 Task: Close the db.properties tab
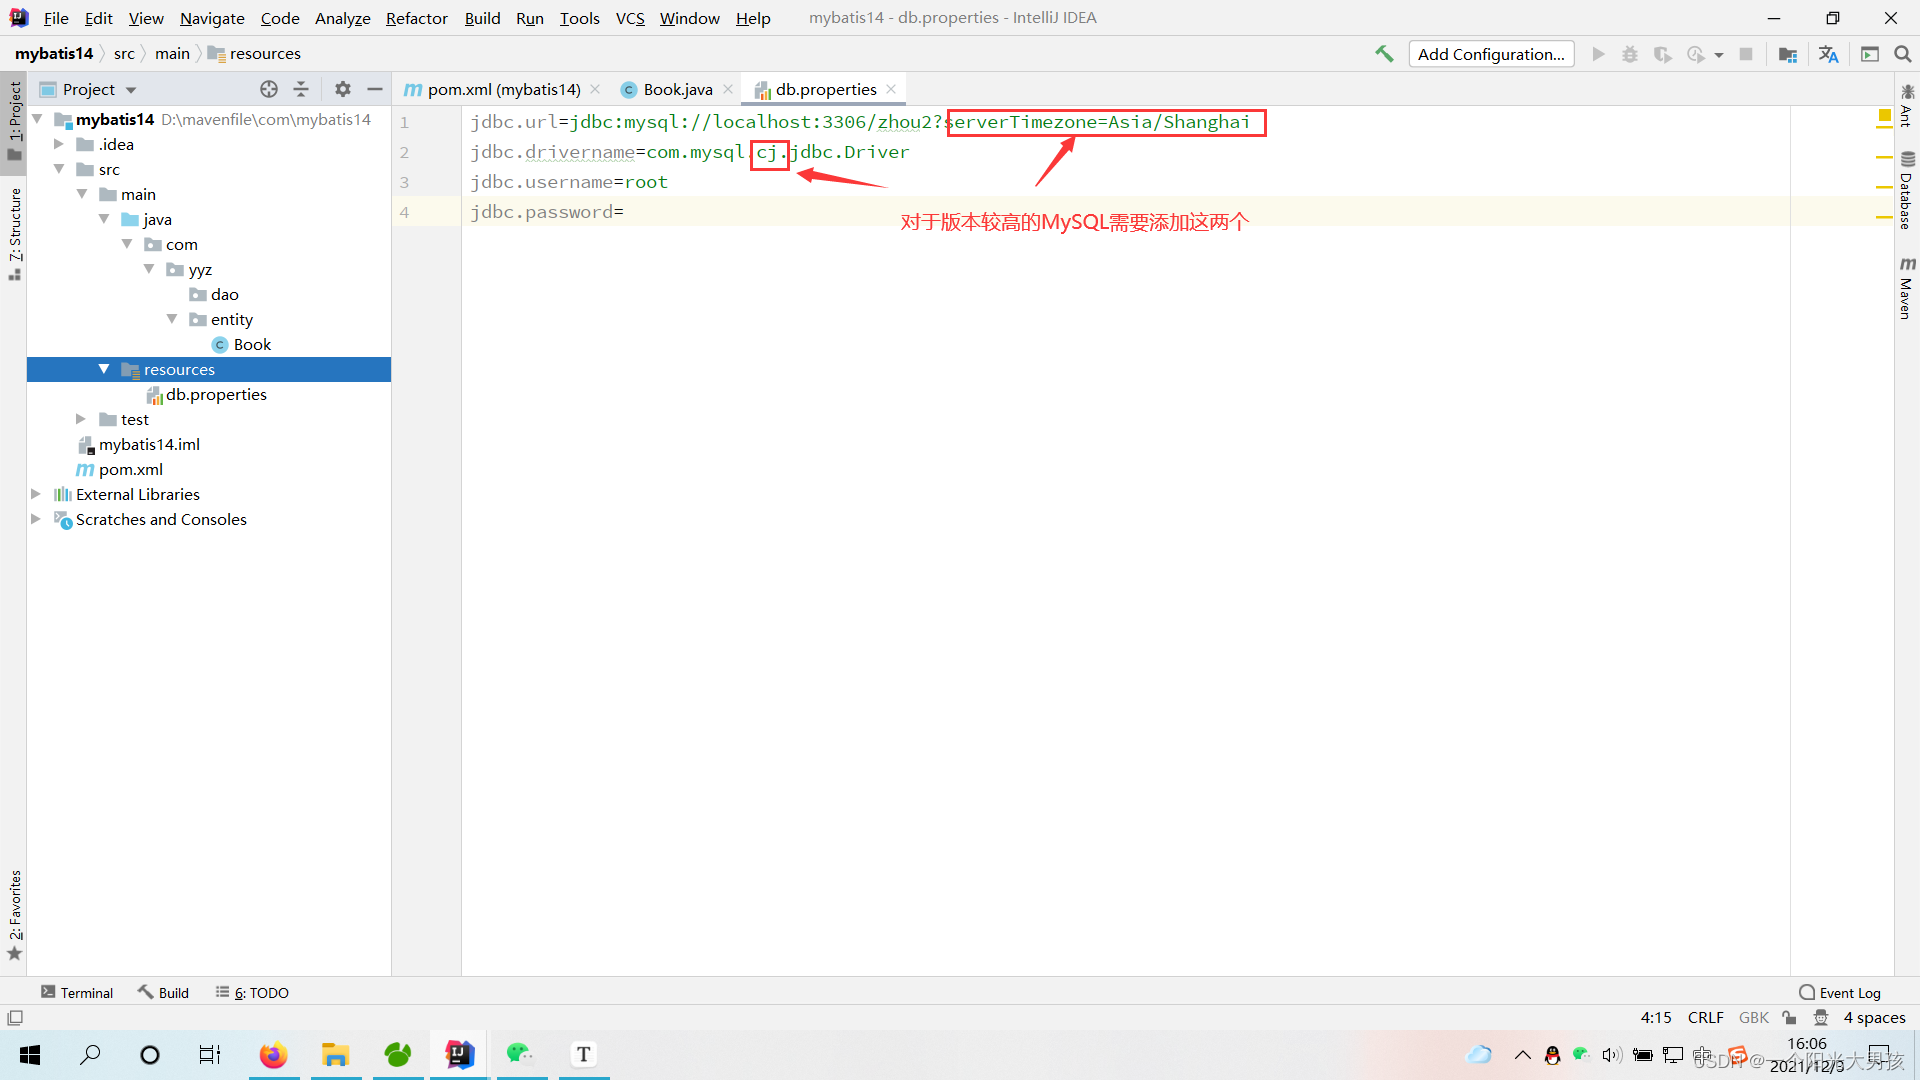pyautogui.click(x=891, y=89)
